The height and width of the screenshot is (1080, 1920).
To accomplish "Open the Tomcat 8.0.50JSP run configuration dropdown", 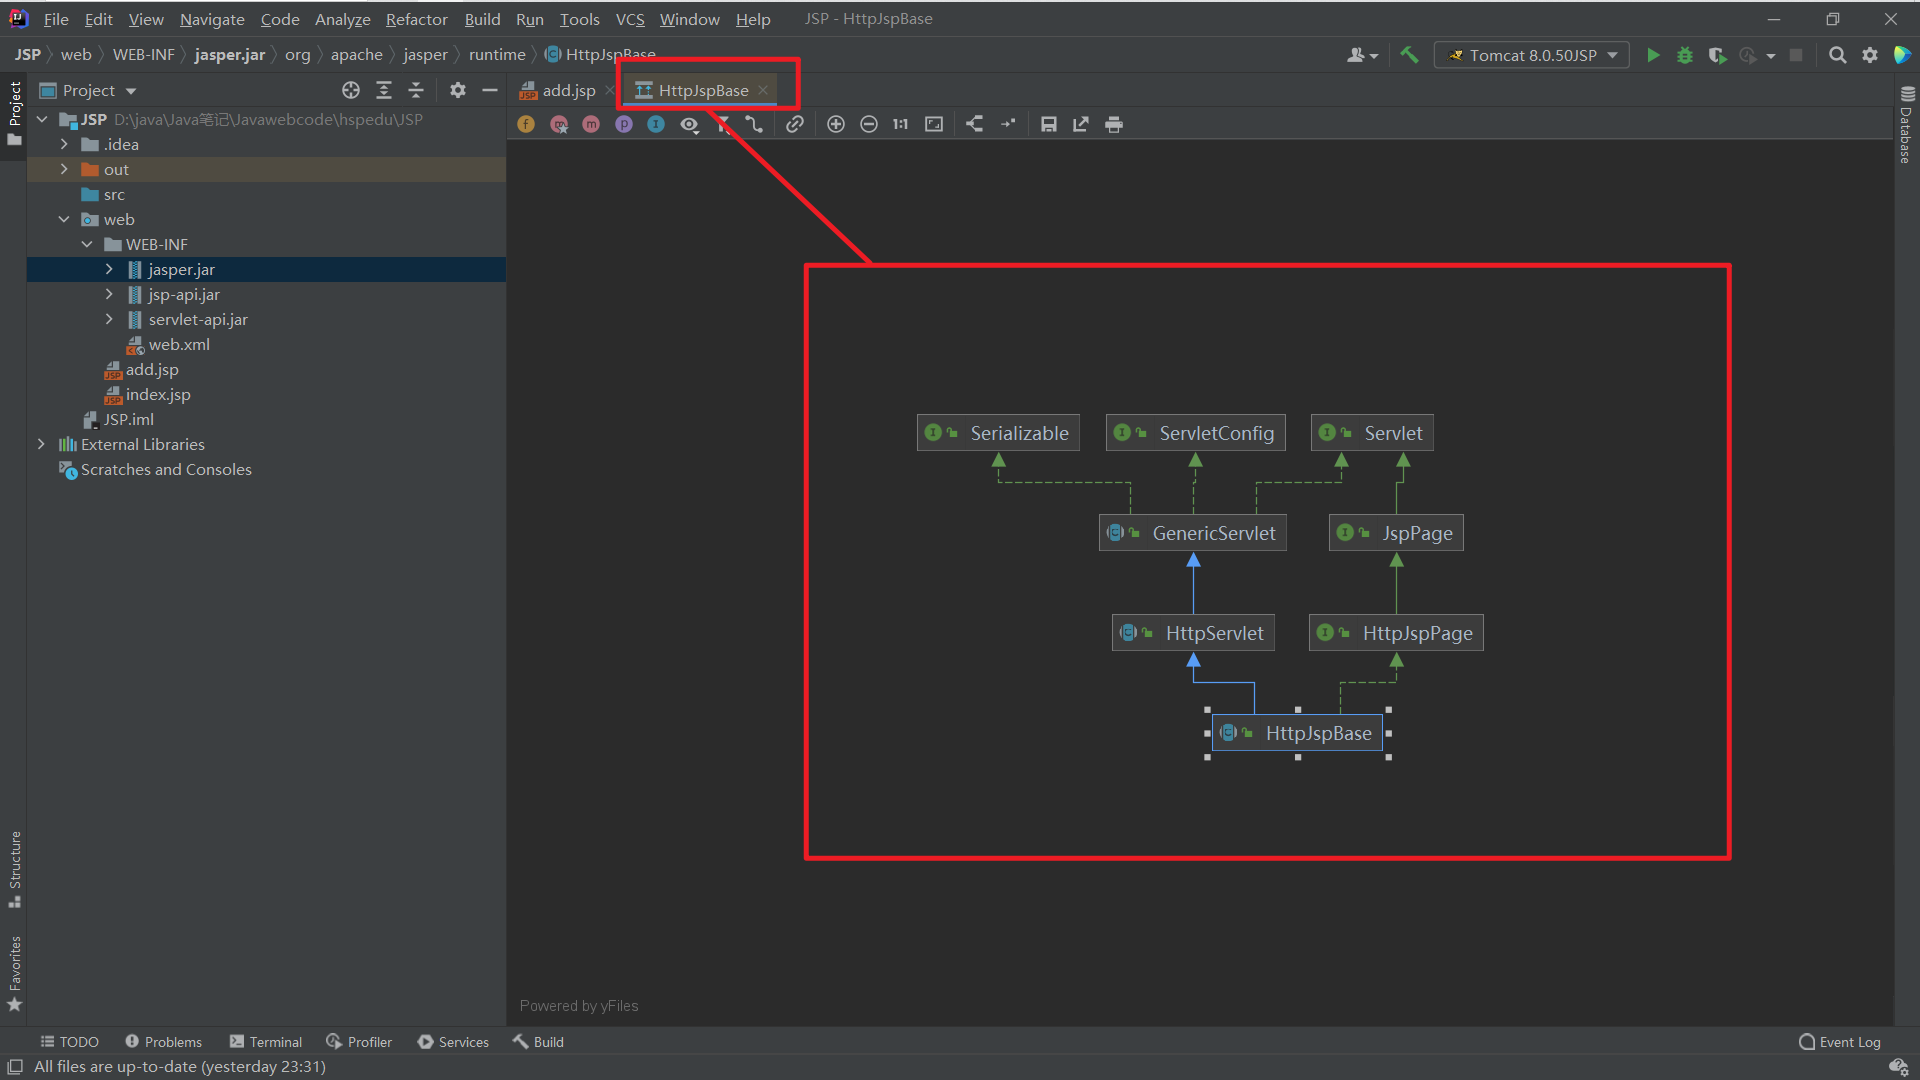I will pyautogui.click(x=1532, y=55).
